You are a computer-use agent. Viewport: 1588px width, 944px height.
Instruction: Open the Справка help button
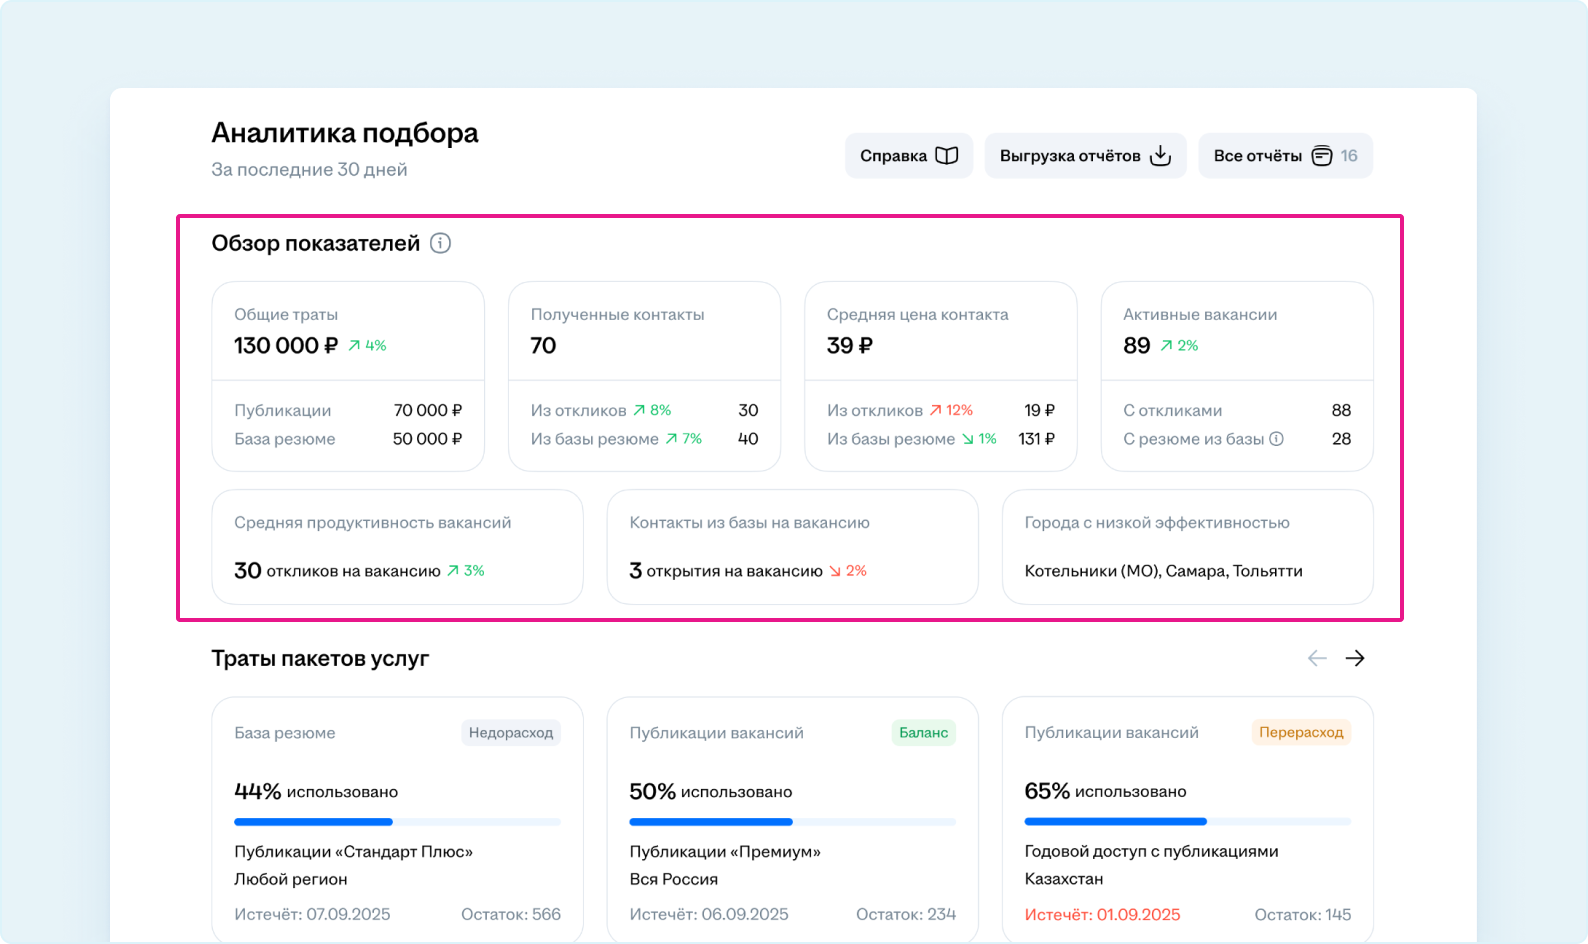[x=908, y=156]
